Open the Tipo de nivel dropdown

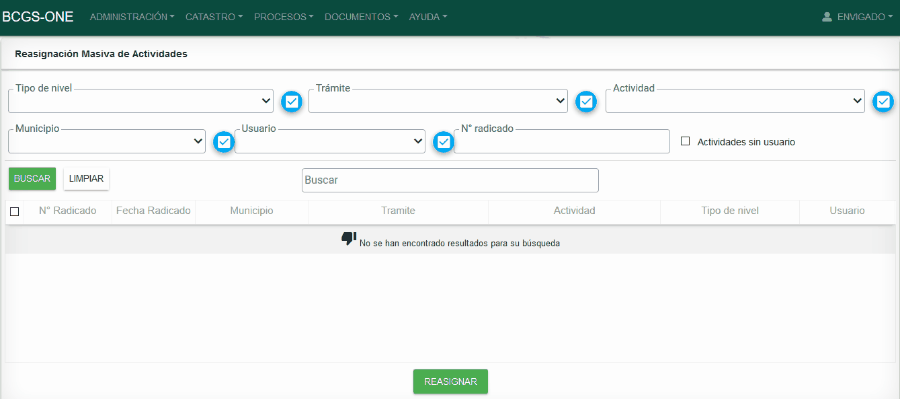coord(141,101)
